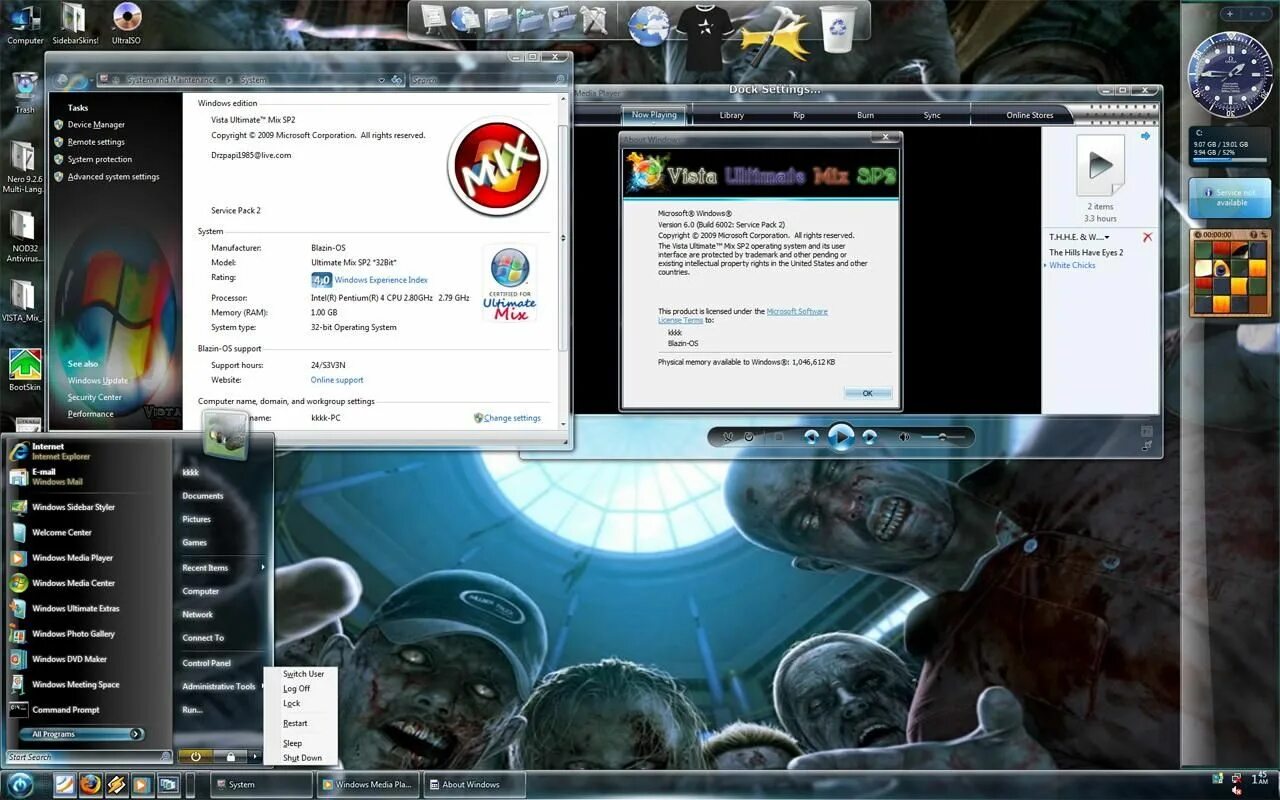Choose Switch User from the power menu
Screen dimensions: 1280x800
coord(303,674)
